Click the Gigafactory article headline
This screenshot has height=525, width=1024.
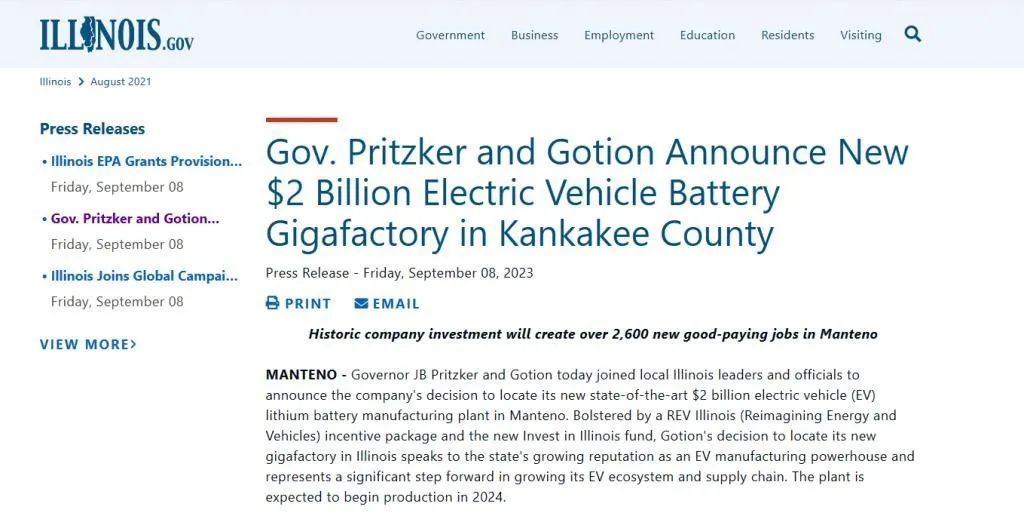(x=587, y=193)
